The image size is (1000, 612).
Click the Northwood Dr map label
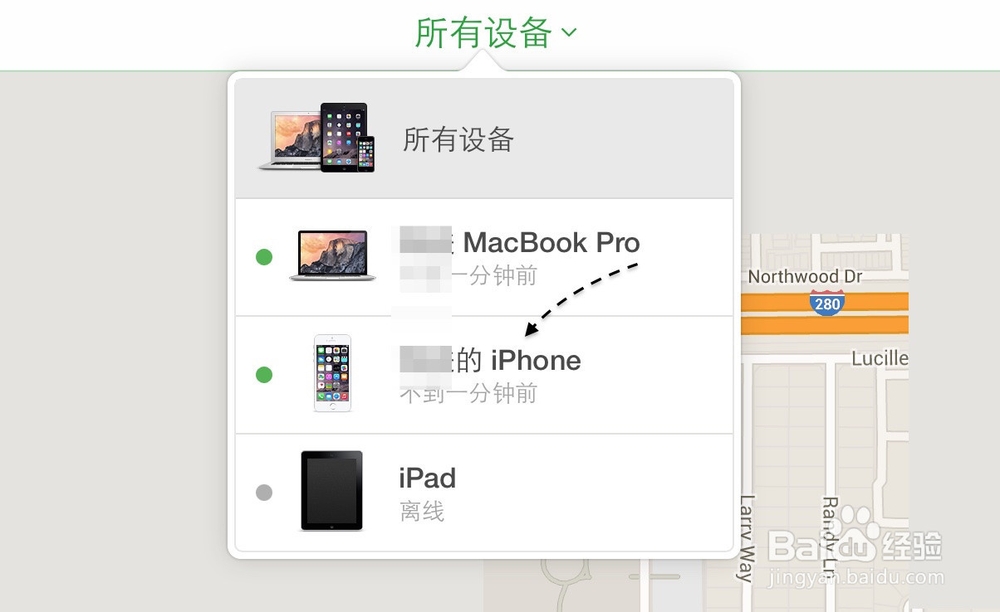(x=805, y=276)
